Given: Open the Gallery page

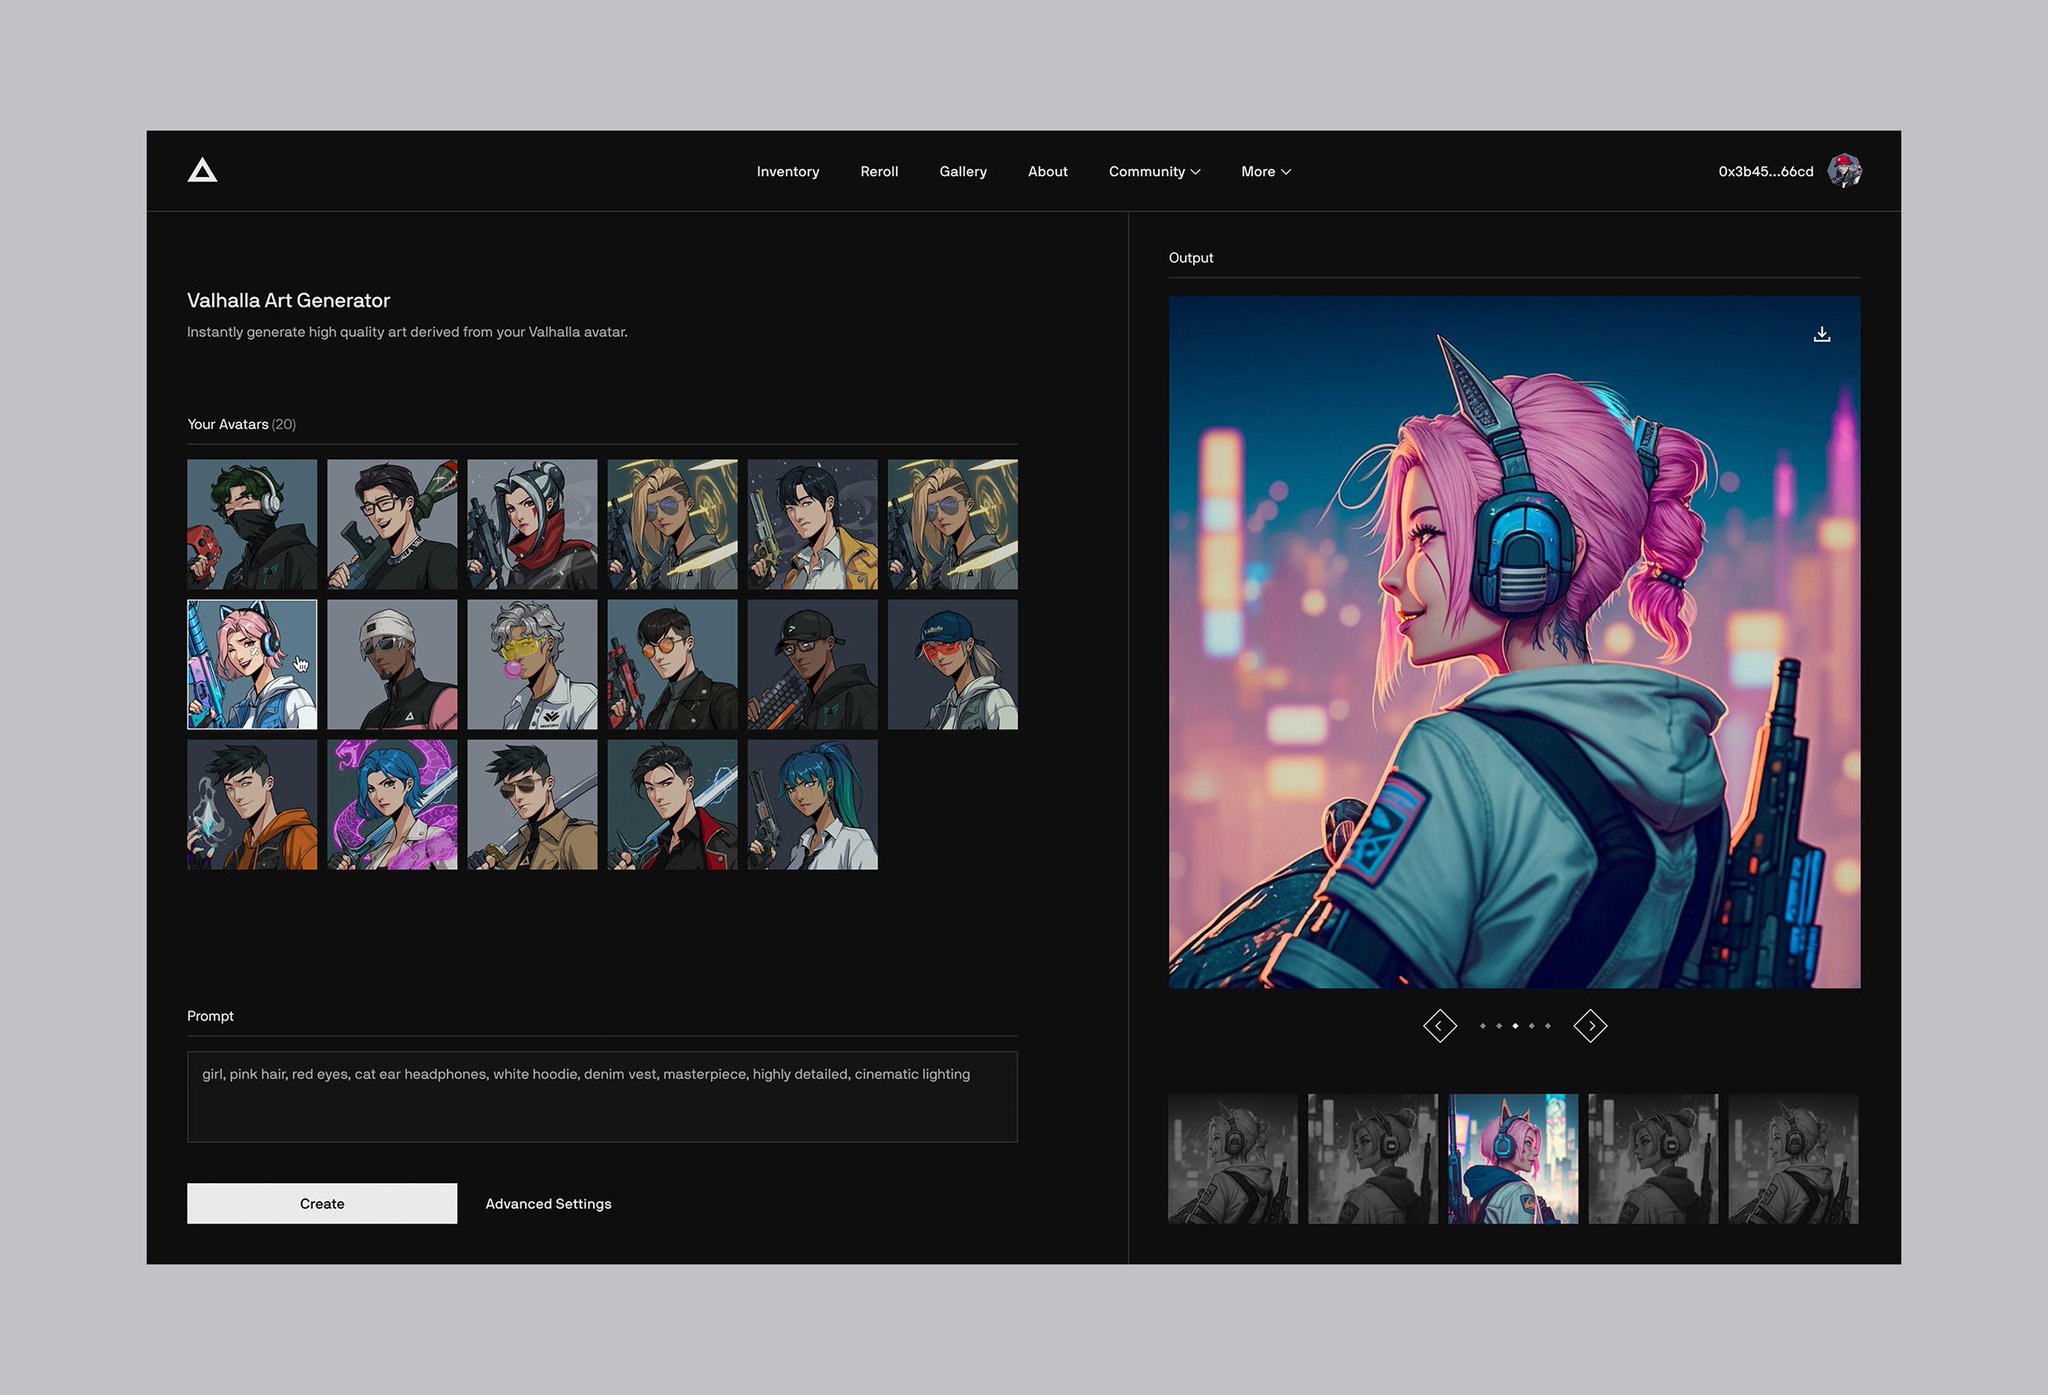Looking at the screenshot, I should tap(963, 172).
